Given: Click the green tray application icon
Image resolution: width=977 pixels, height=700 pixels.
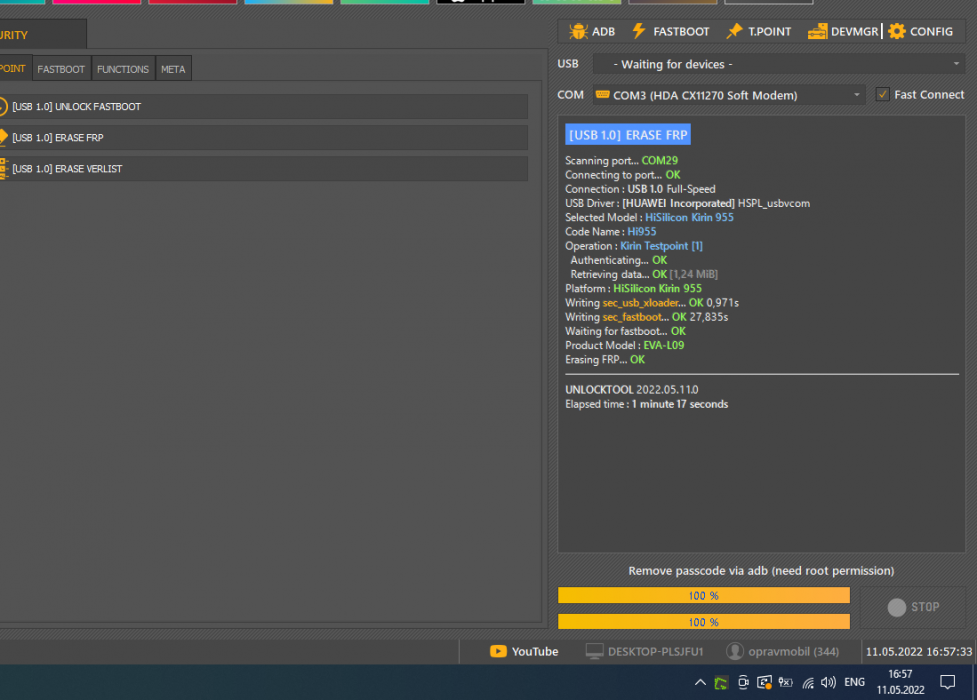Looking at the screenshot, I should (721, 683).
